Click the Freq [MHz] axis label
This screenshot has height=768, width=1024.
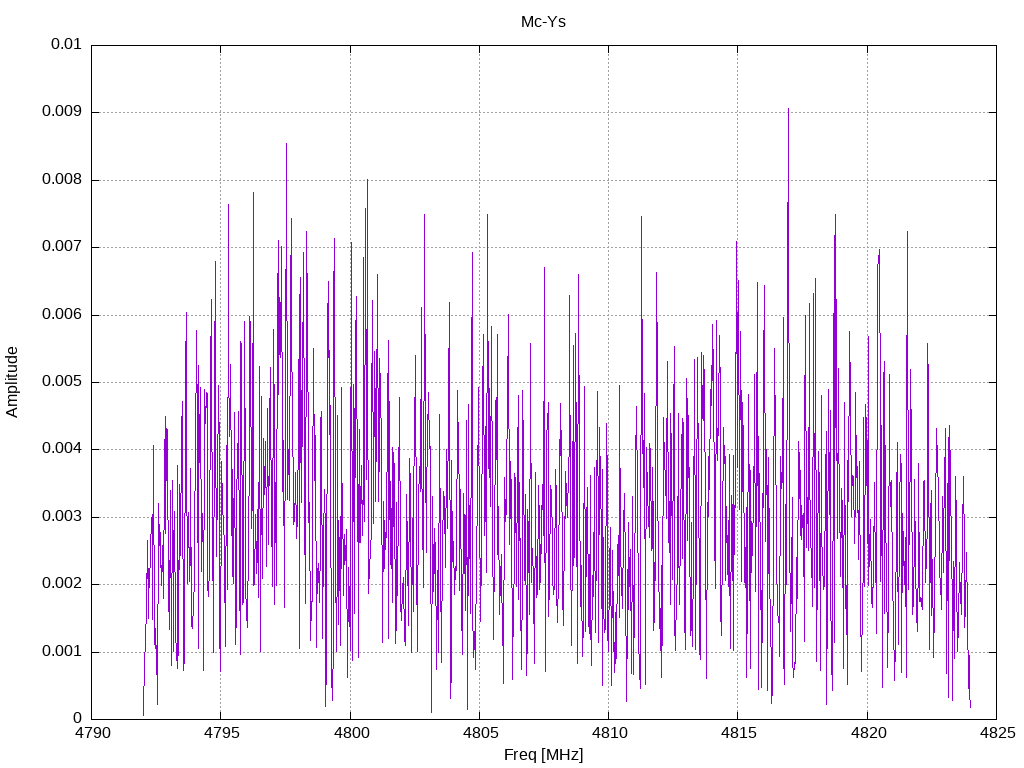[x=543, y=755]
